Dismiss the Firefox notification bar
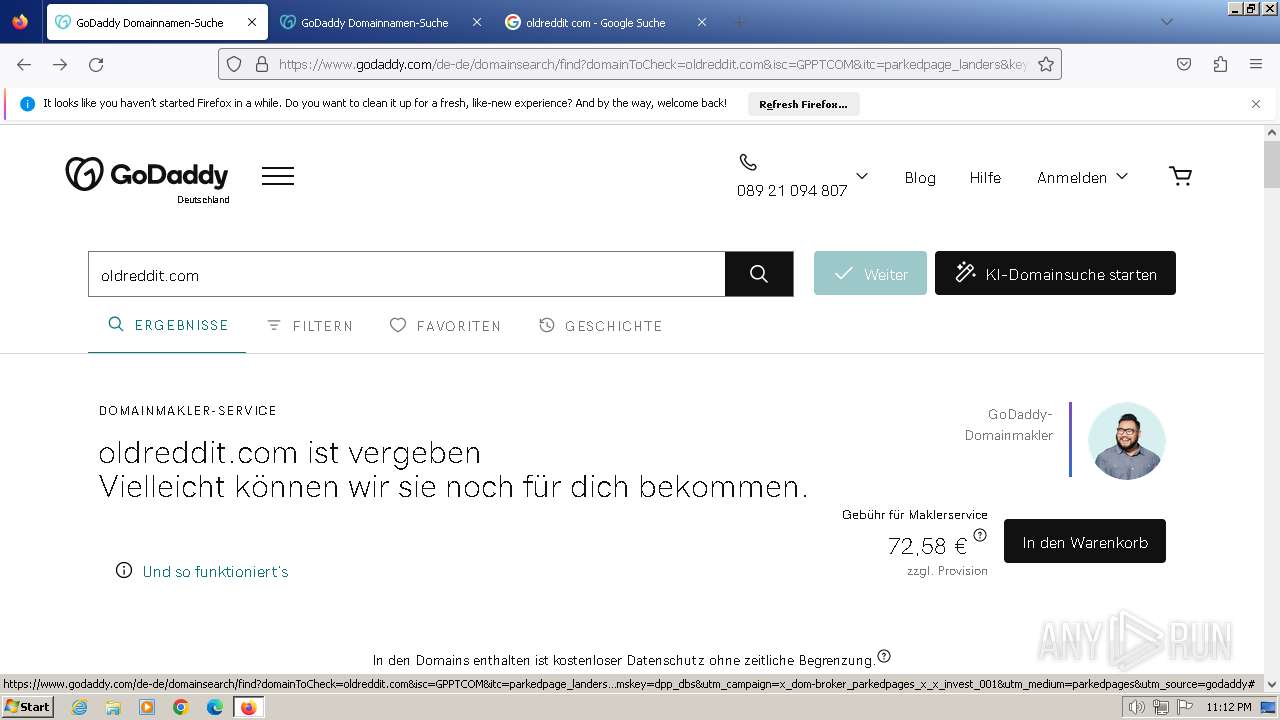This screenshot has width=1280, height=720. [x=1256, y=103]
